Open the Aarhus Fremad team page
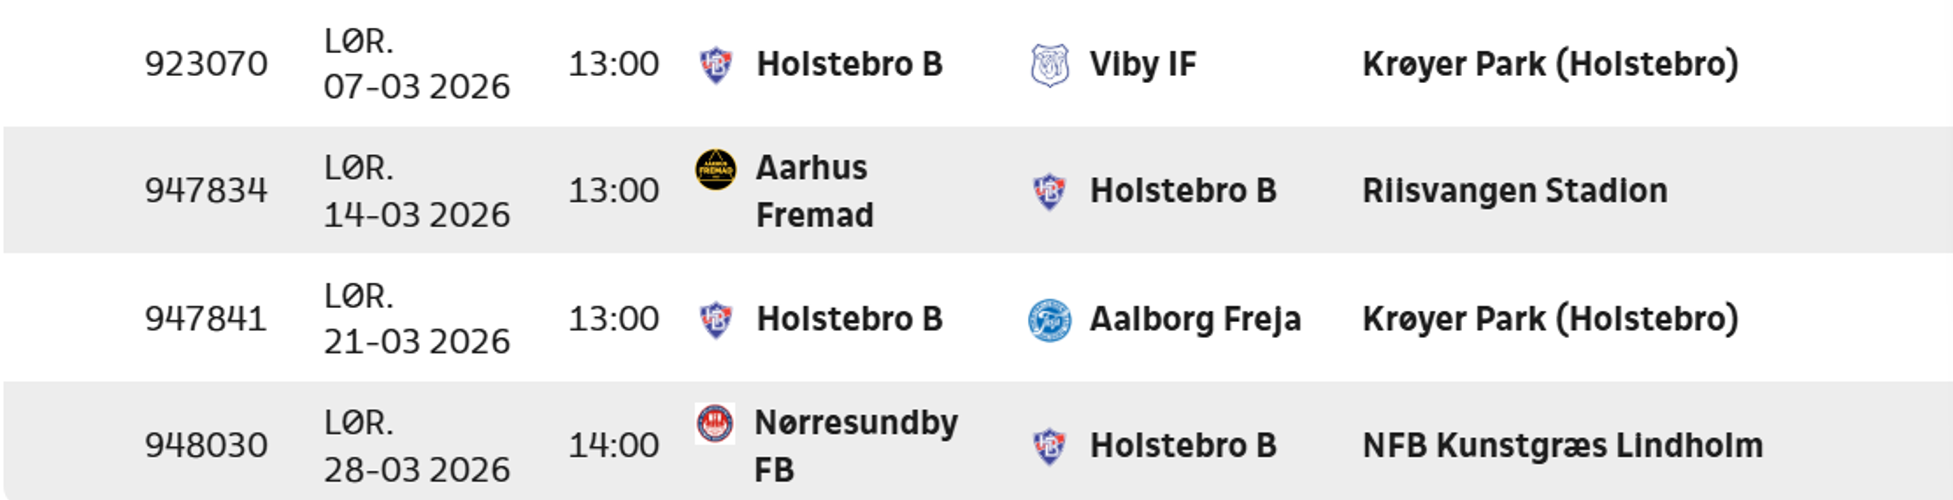The width and height of the screenshot is (1953, 500). (x=814, y=191)
